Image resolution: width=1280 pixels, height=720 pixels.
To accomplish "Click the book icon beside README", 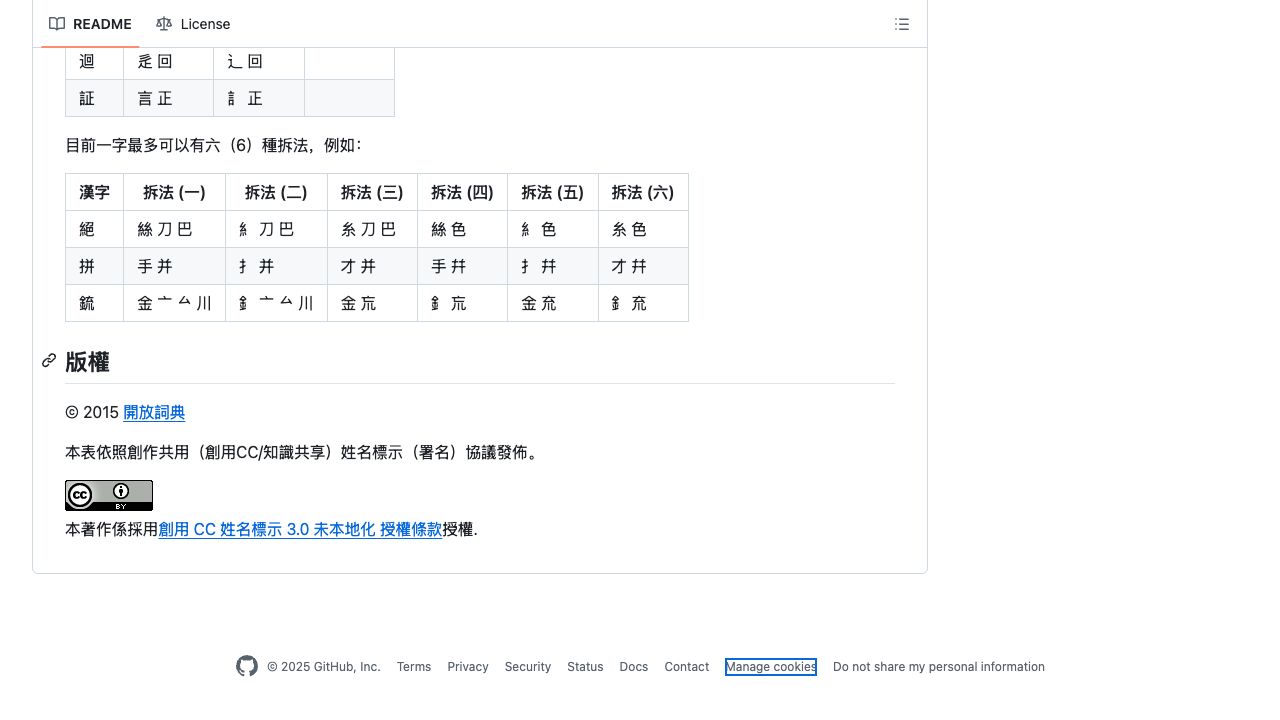I will pos(57,24).
